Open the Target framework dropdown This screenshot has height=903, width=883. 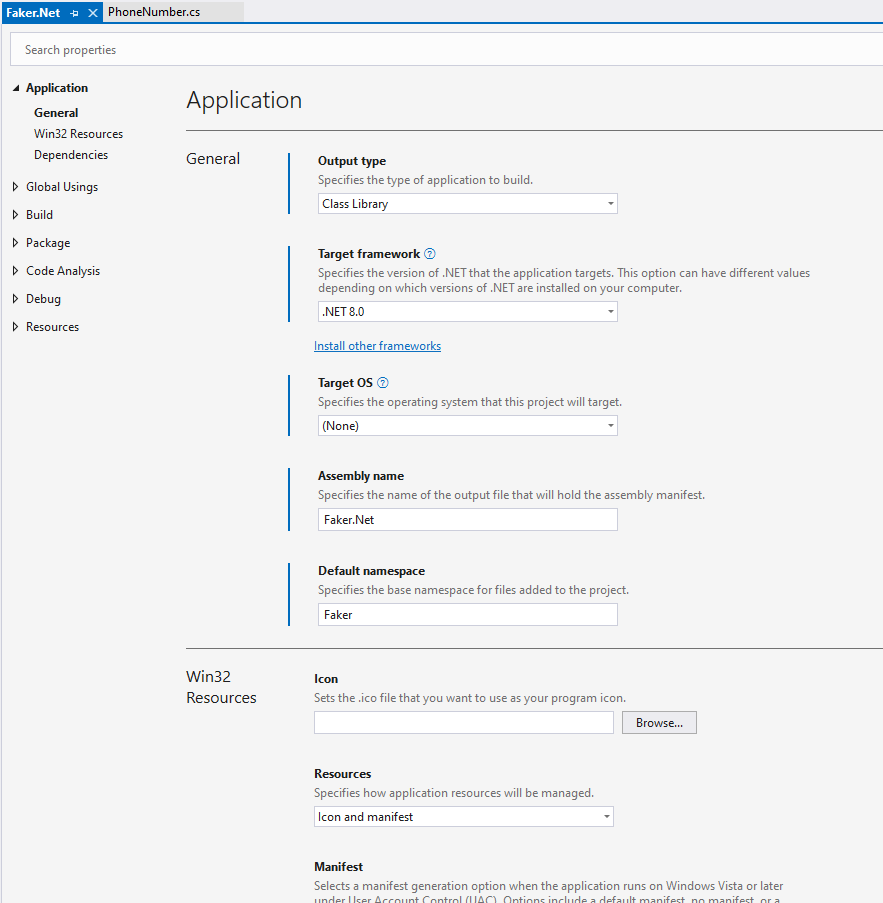coord(468,312)
